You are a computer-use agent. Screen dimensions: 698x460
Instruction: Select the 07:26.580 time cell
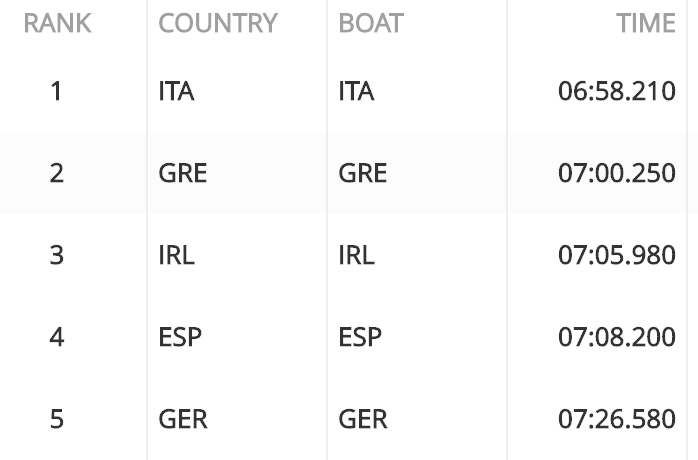tap(617, 419)
